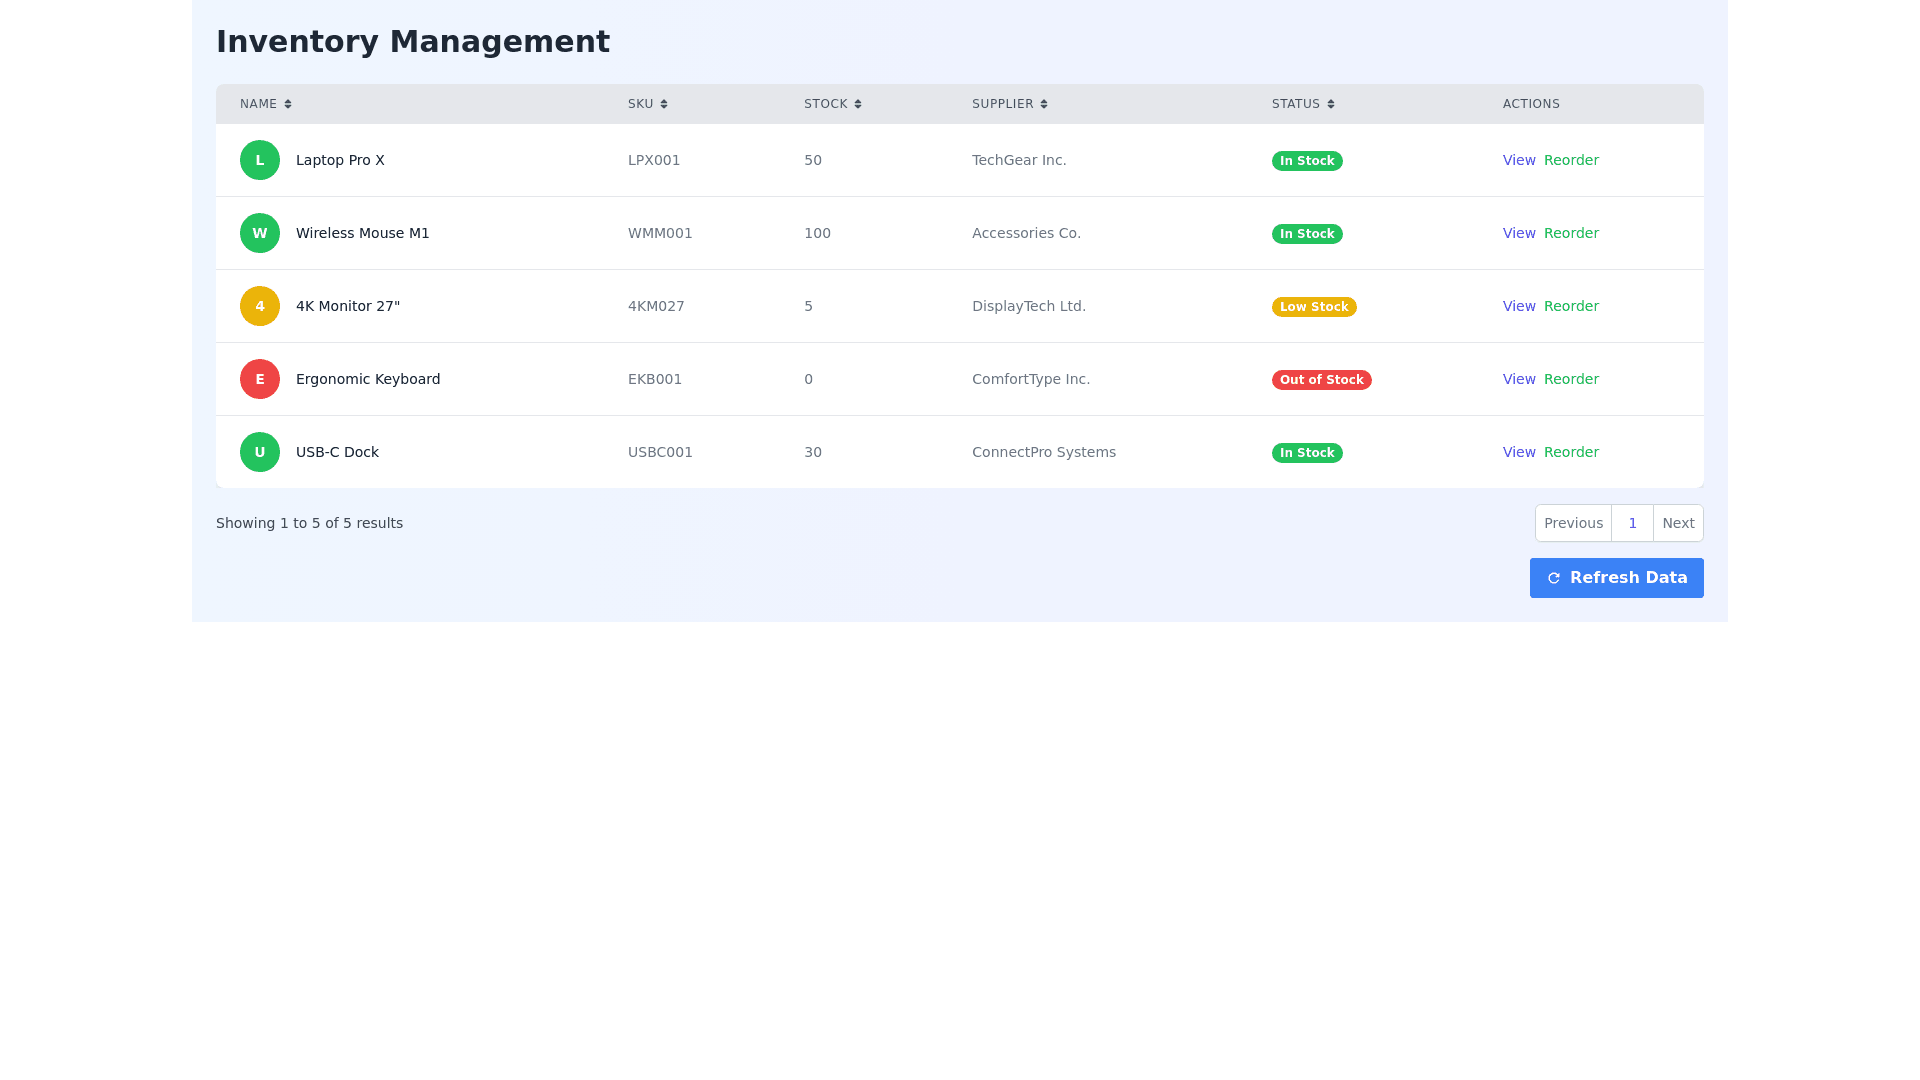Viewport: 1920px width, 1080px height.
Task: Click the green L avatar for Laptop Pro X
Action: pos(260,160)
